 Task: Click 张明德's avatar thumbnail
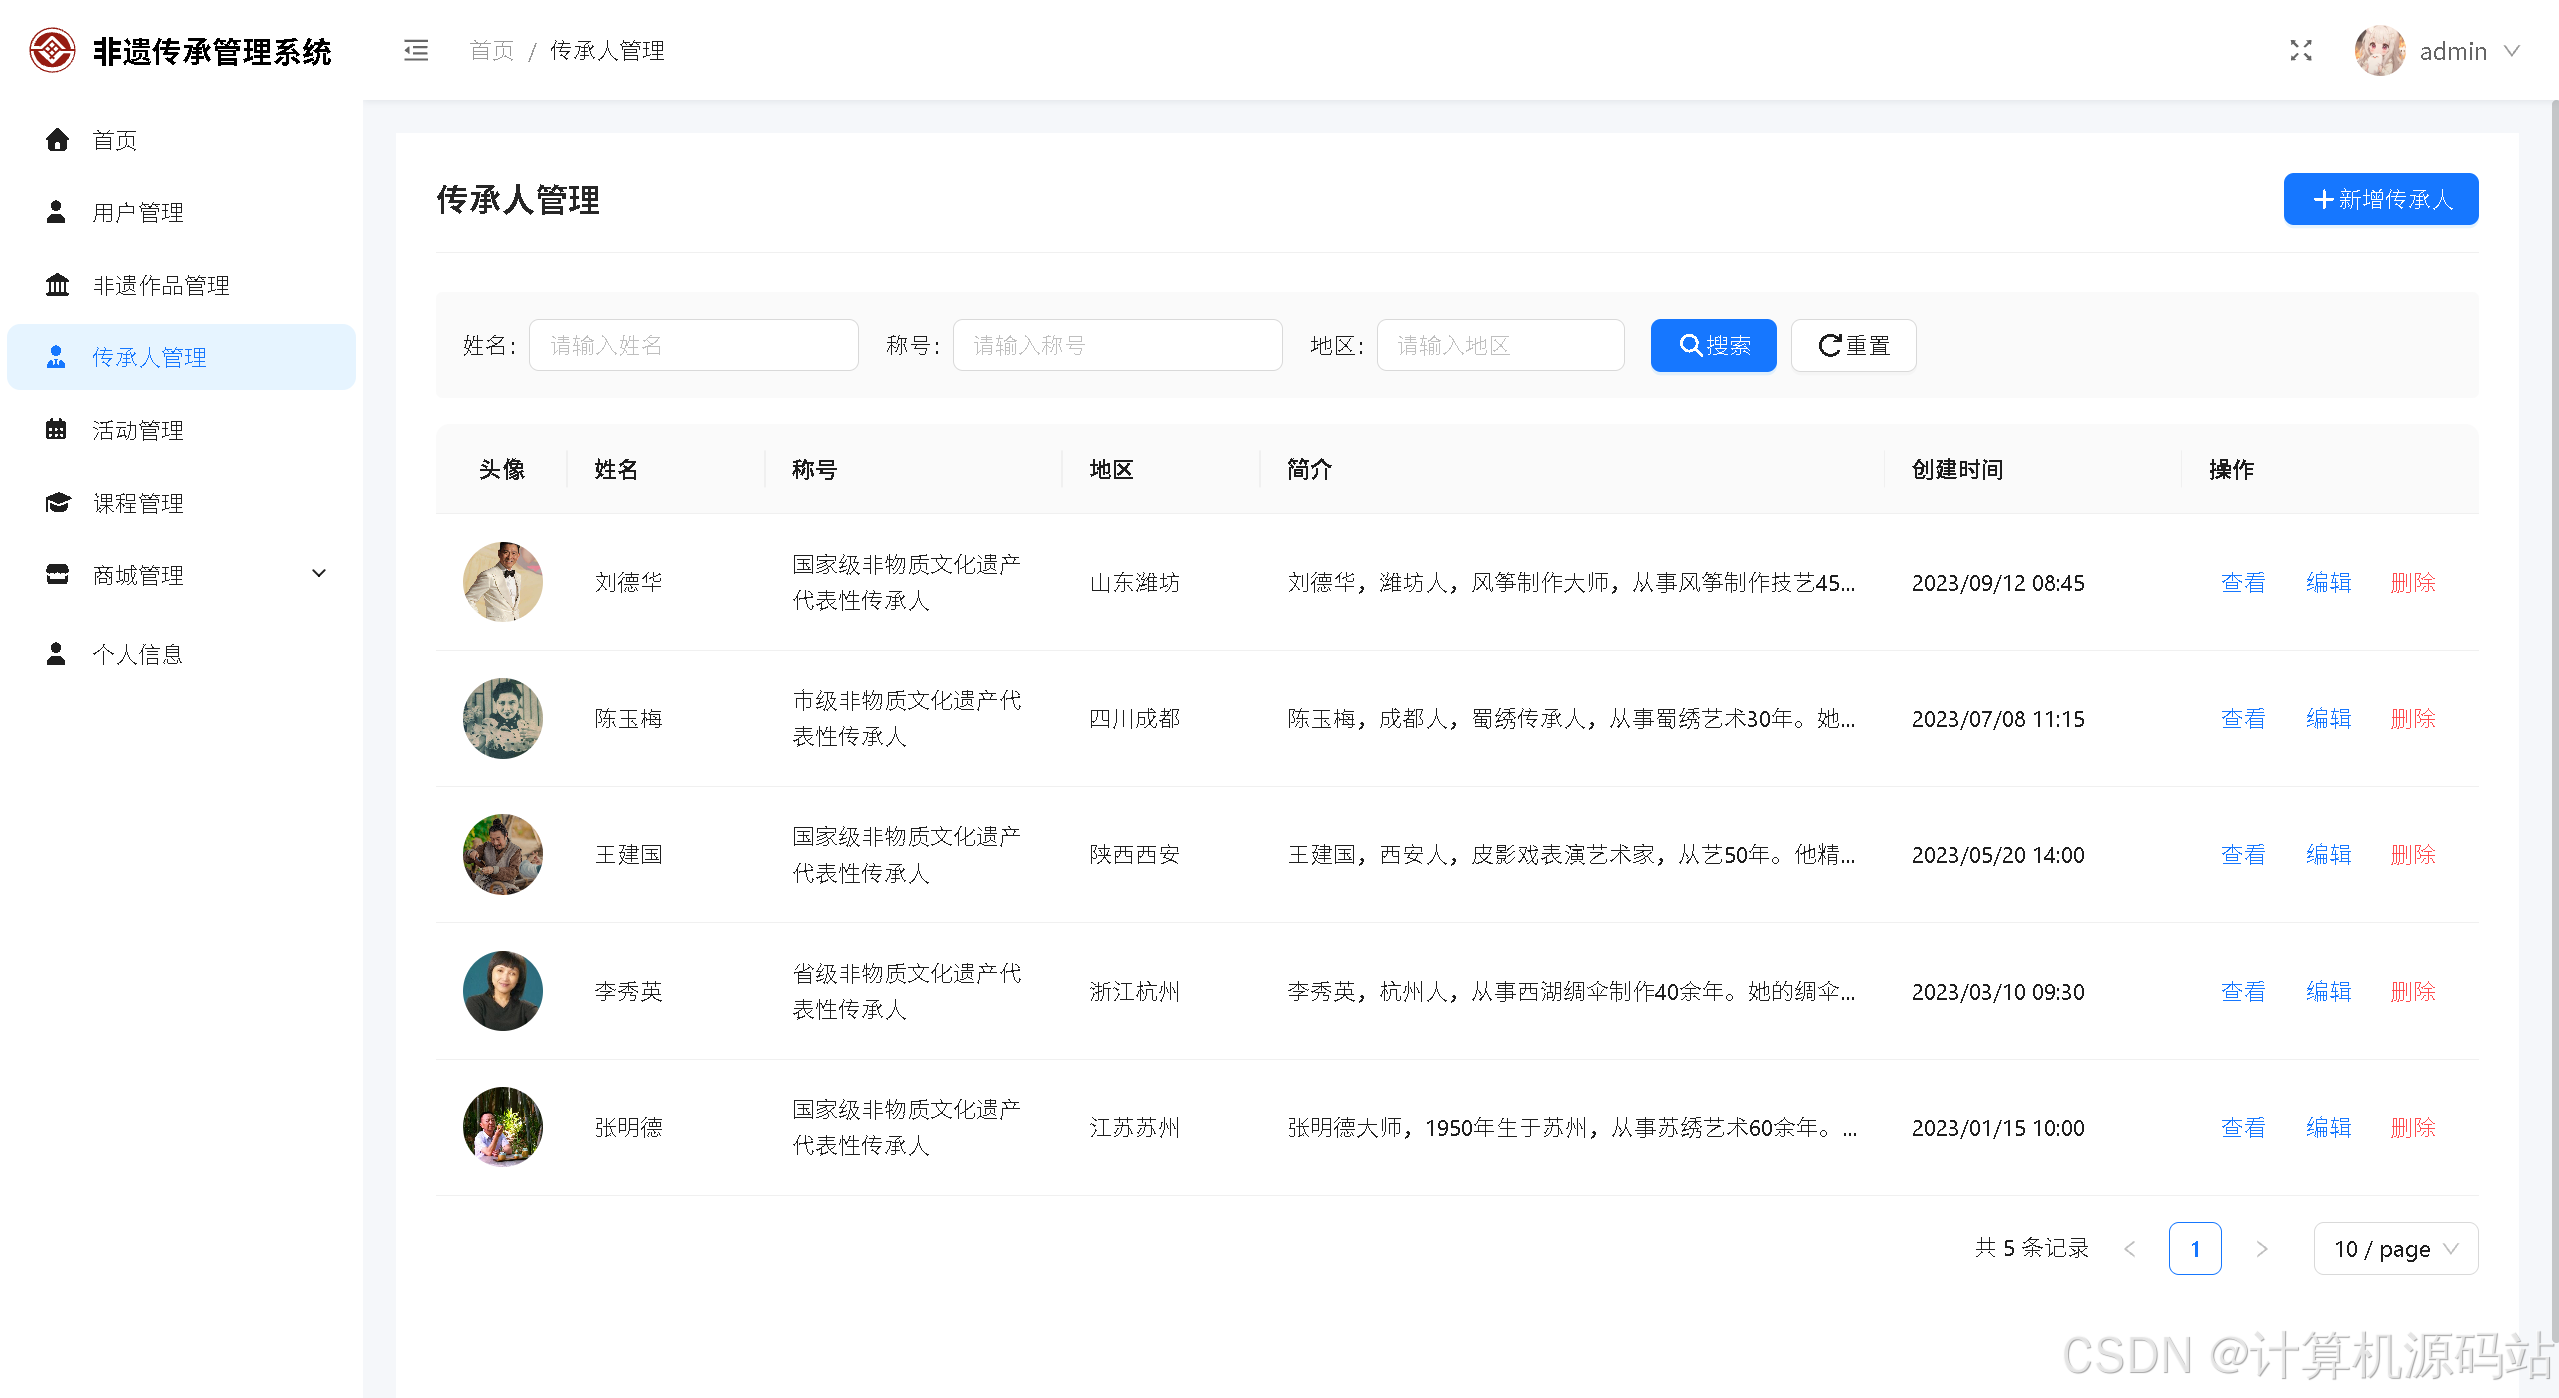click(x=502, y=1127)
